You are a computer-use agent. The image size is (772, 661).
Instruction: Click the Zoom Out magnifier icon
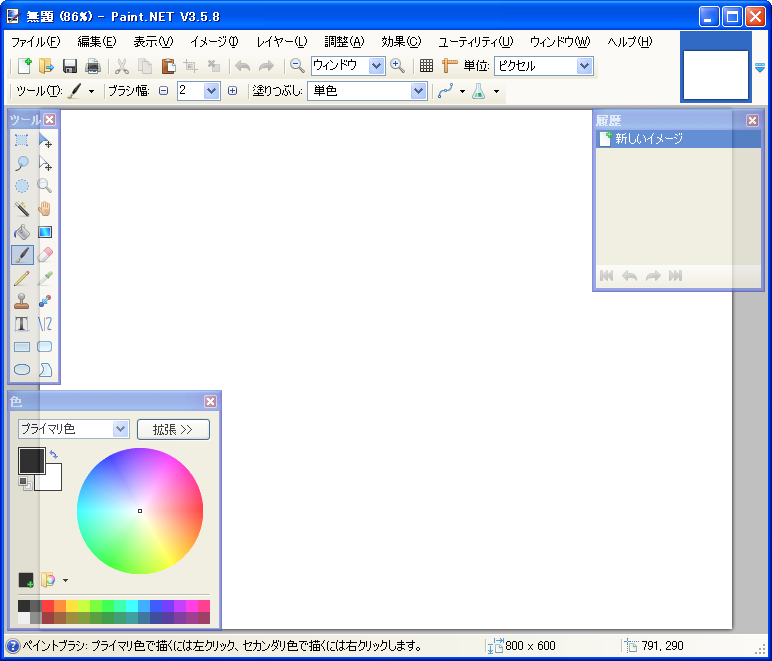tap(297, 65)
